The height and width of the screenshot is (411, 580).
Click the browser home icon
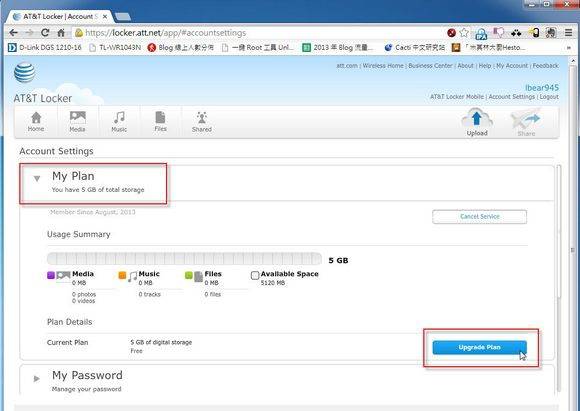[61, 33]
